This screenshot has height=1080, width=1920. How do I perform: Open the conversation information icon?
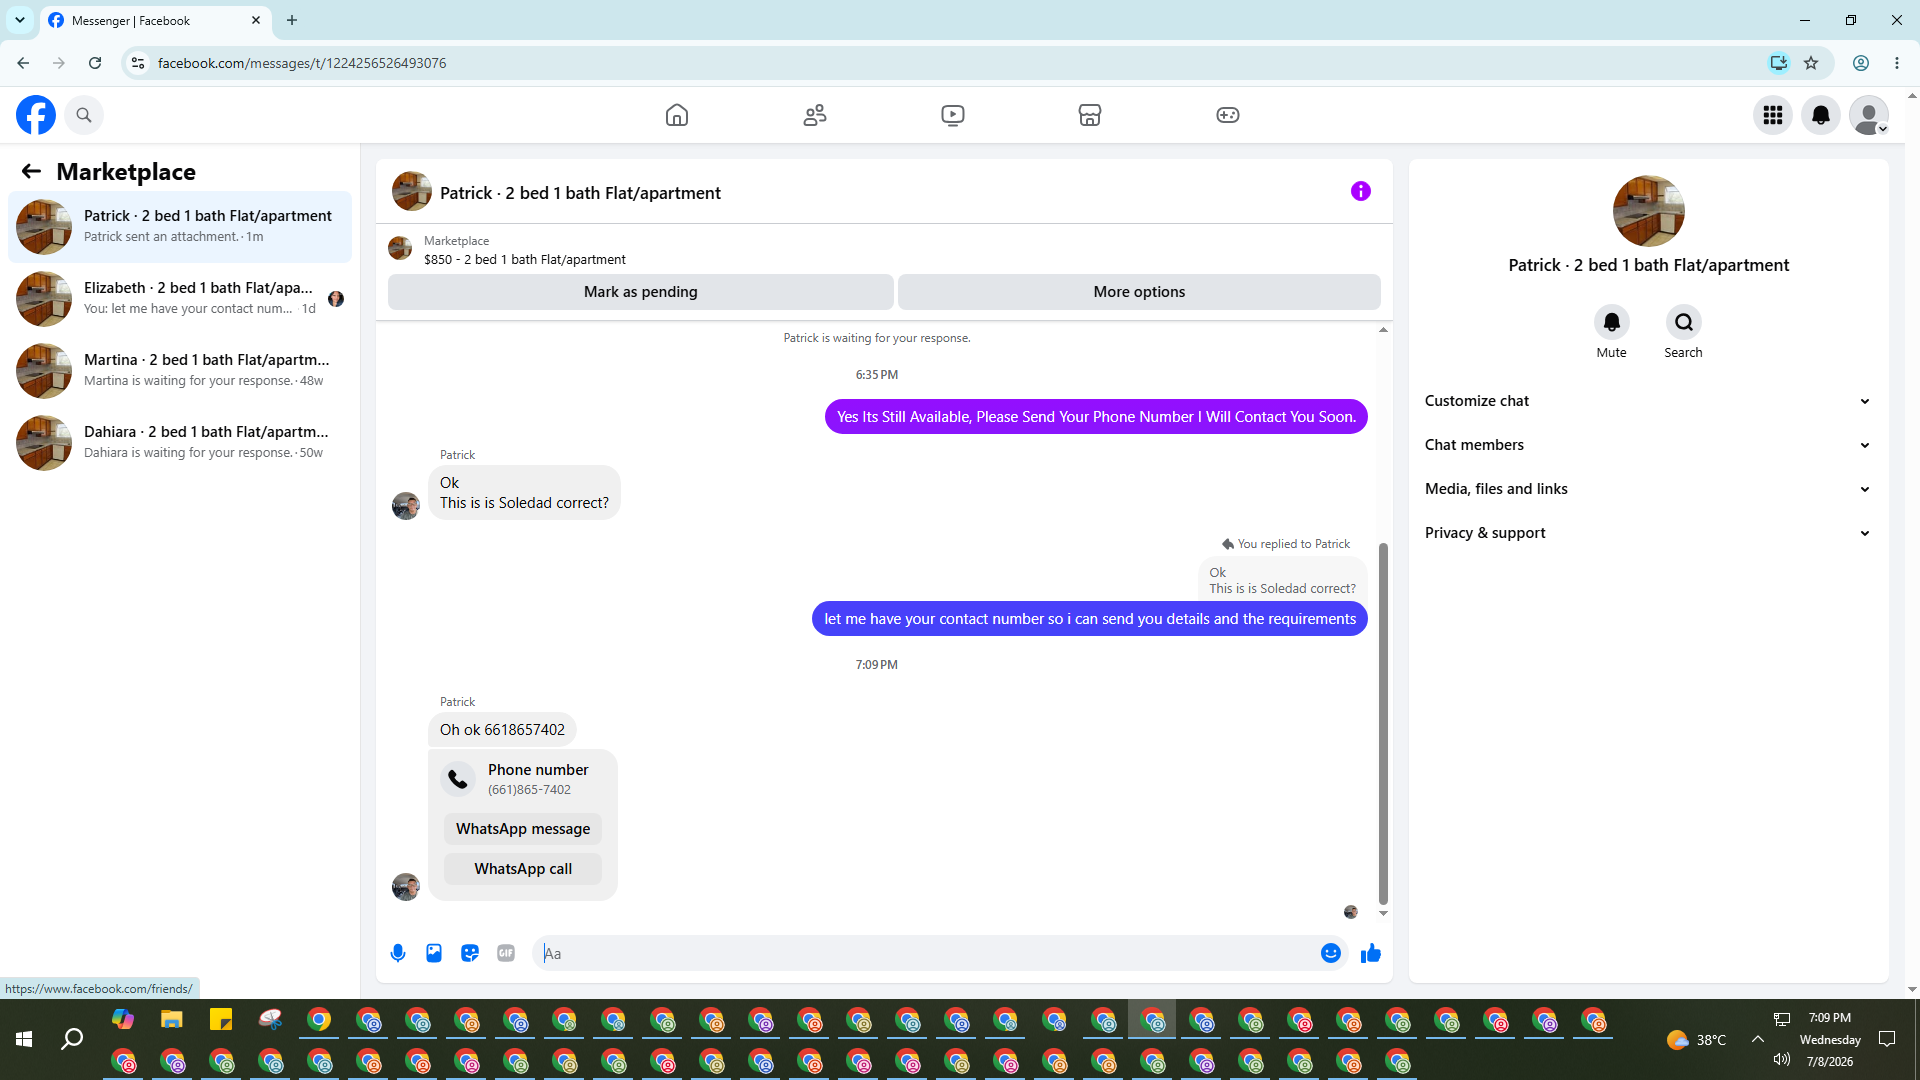pyautogui.click(x=1361, y=191)
